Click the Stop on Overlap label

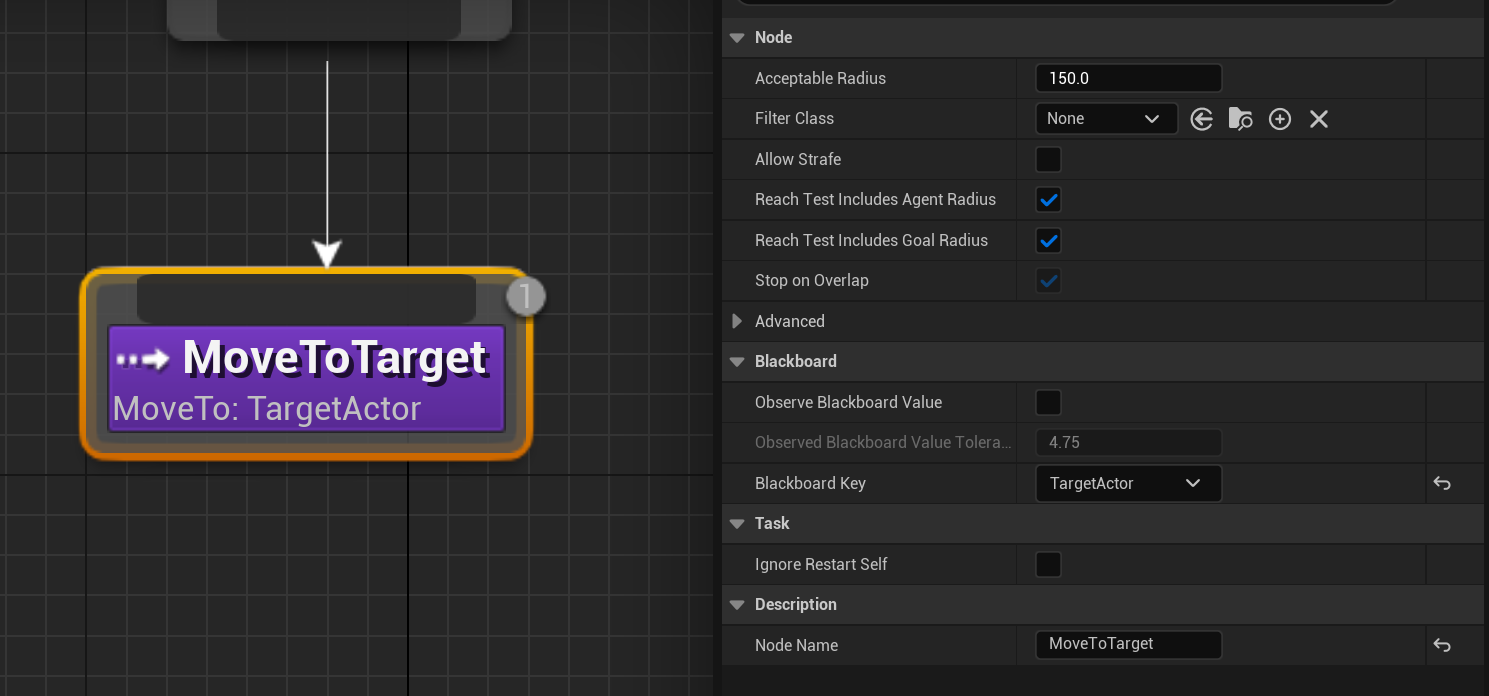(812, 280)
